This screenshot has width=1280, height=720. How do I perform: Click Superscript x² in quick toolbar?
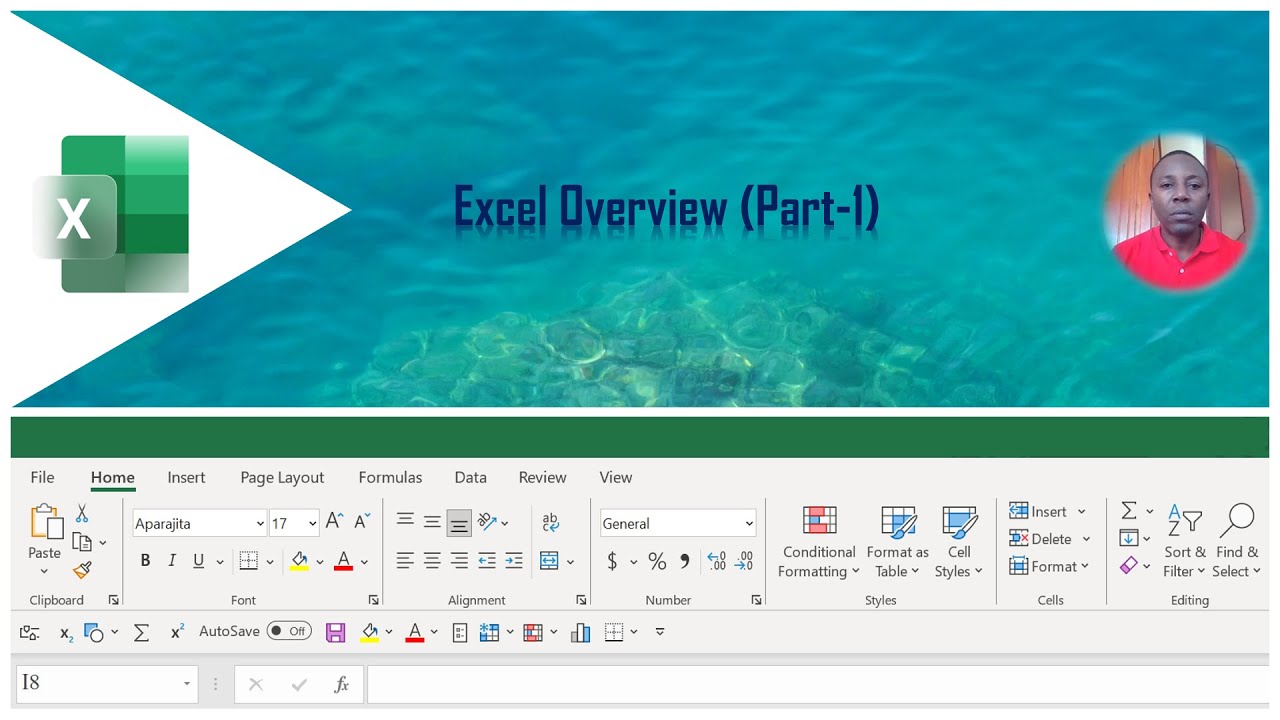[177, 631]
